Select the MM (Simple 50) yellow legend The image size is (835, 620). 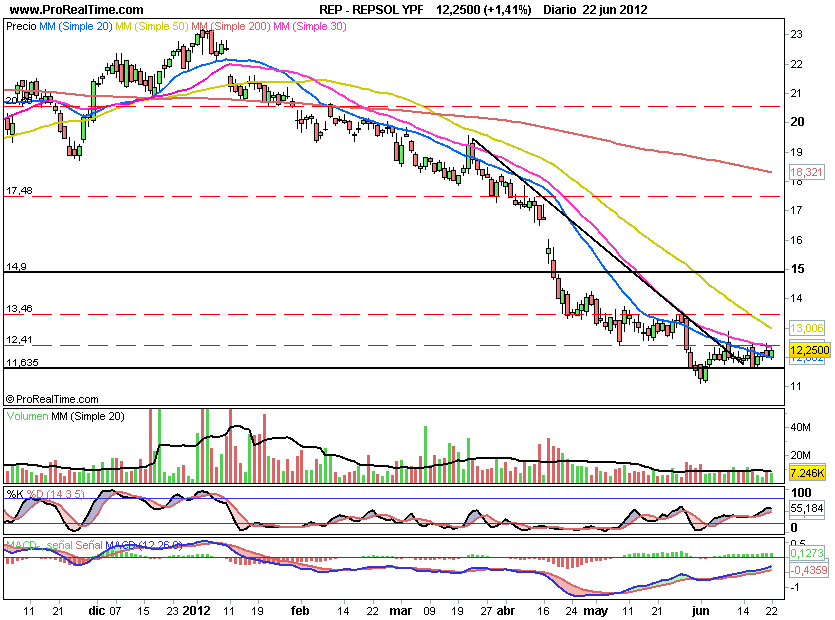[x=152, y=26]
